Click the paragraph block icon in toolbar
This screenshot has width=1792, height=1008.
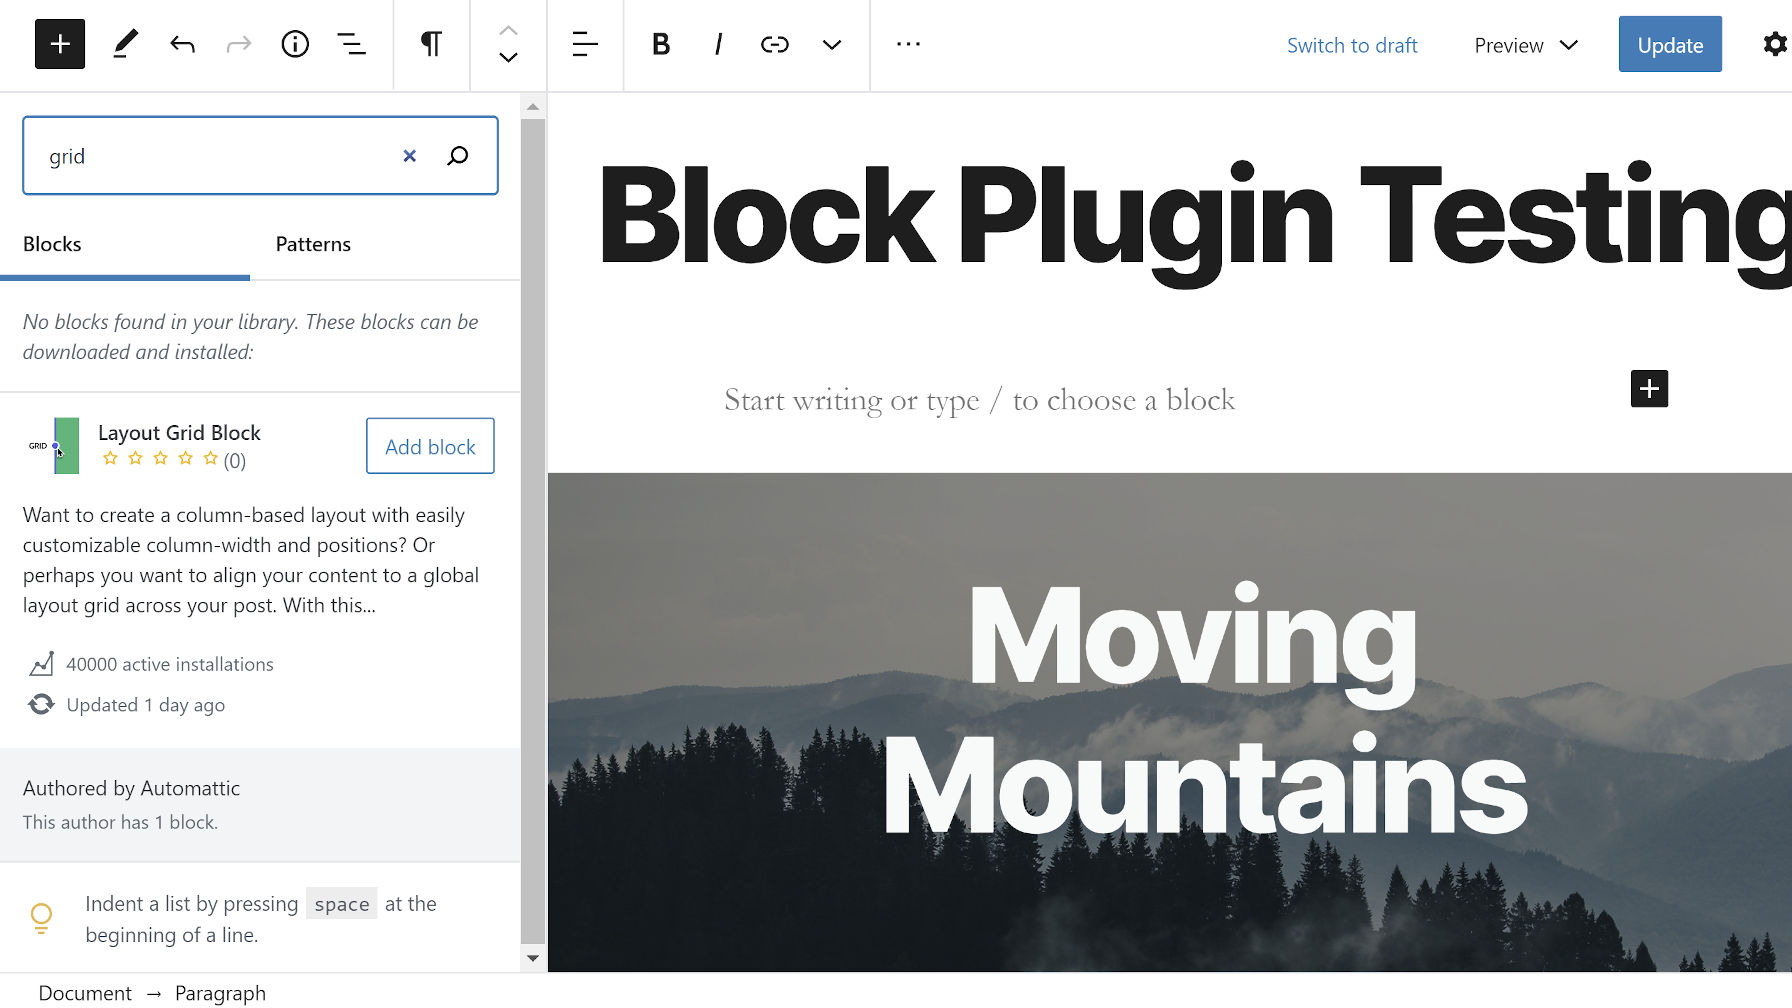click(x=431, y=44)
